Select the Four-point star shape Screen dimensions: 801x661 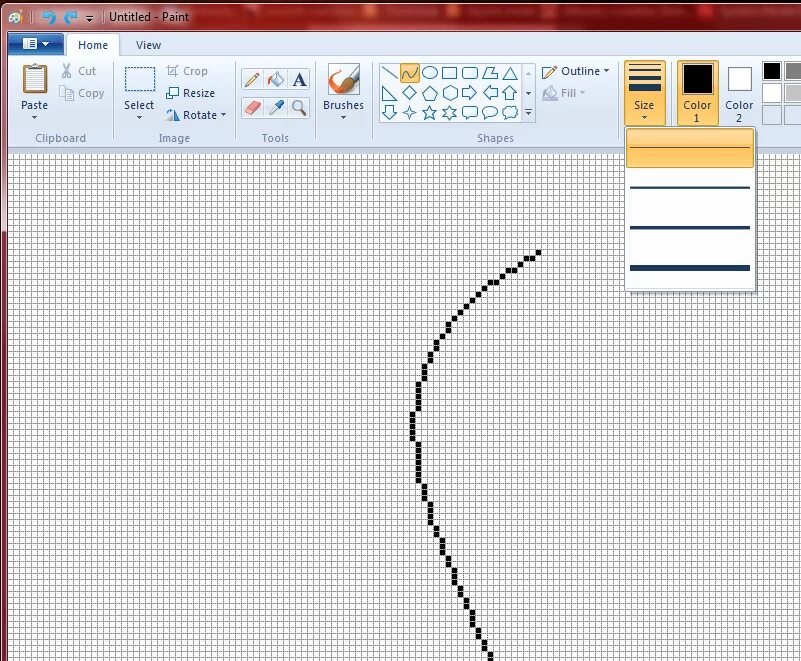(x=410, y=112)
